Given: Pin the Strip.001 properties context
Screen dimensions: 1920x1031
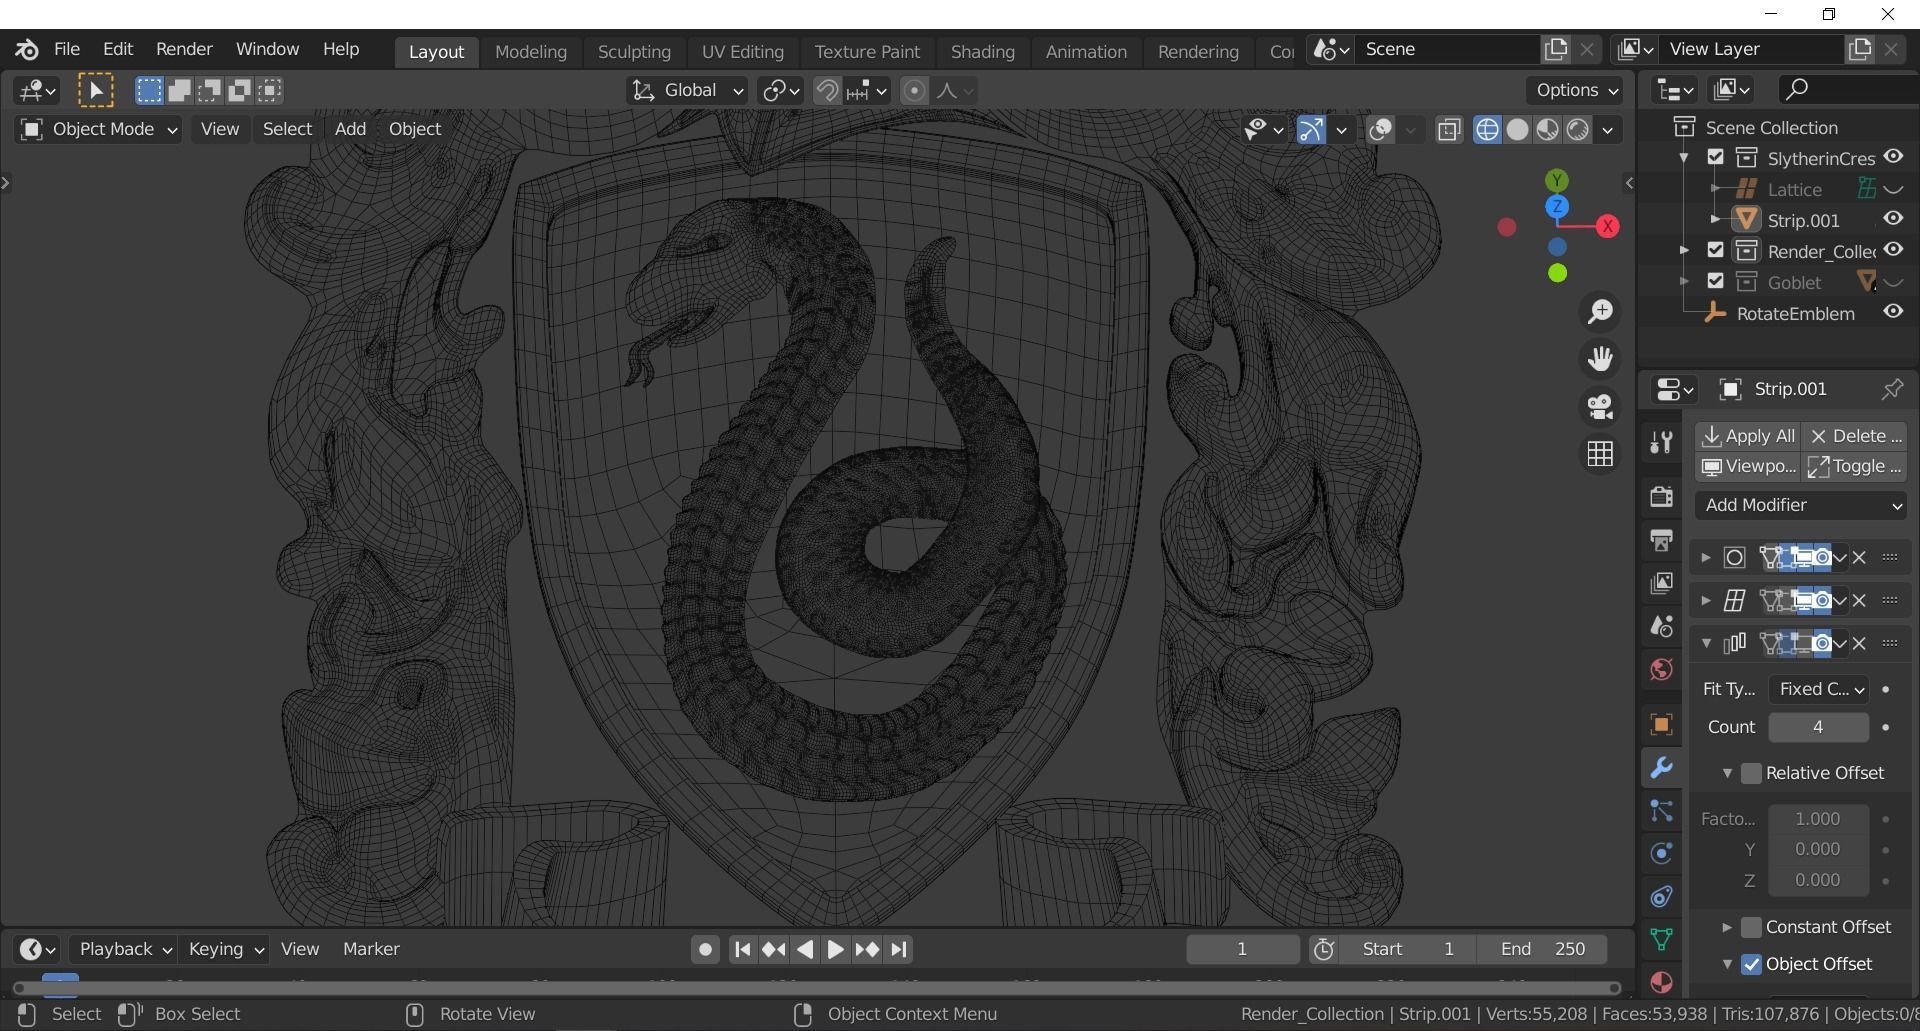Looking at the screenshot, I should click(1891, 389).
